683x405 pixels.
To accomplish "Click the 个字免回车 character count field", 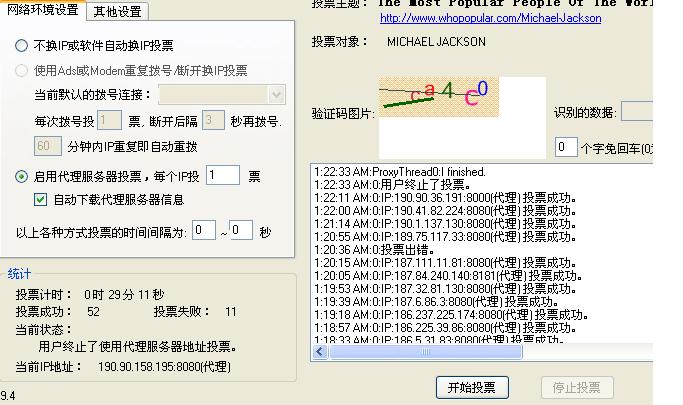I will [x=566, y=148].
